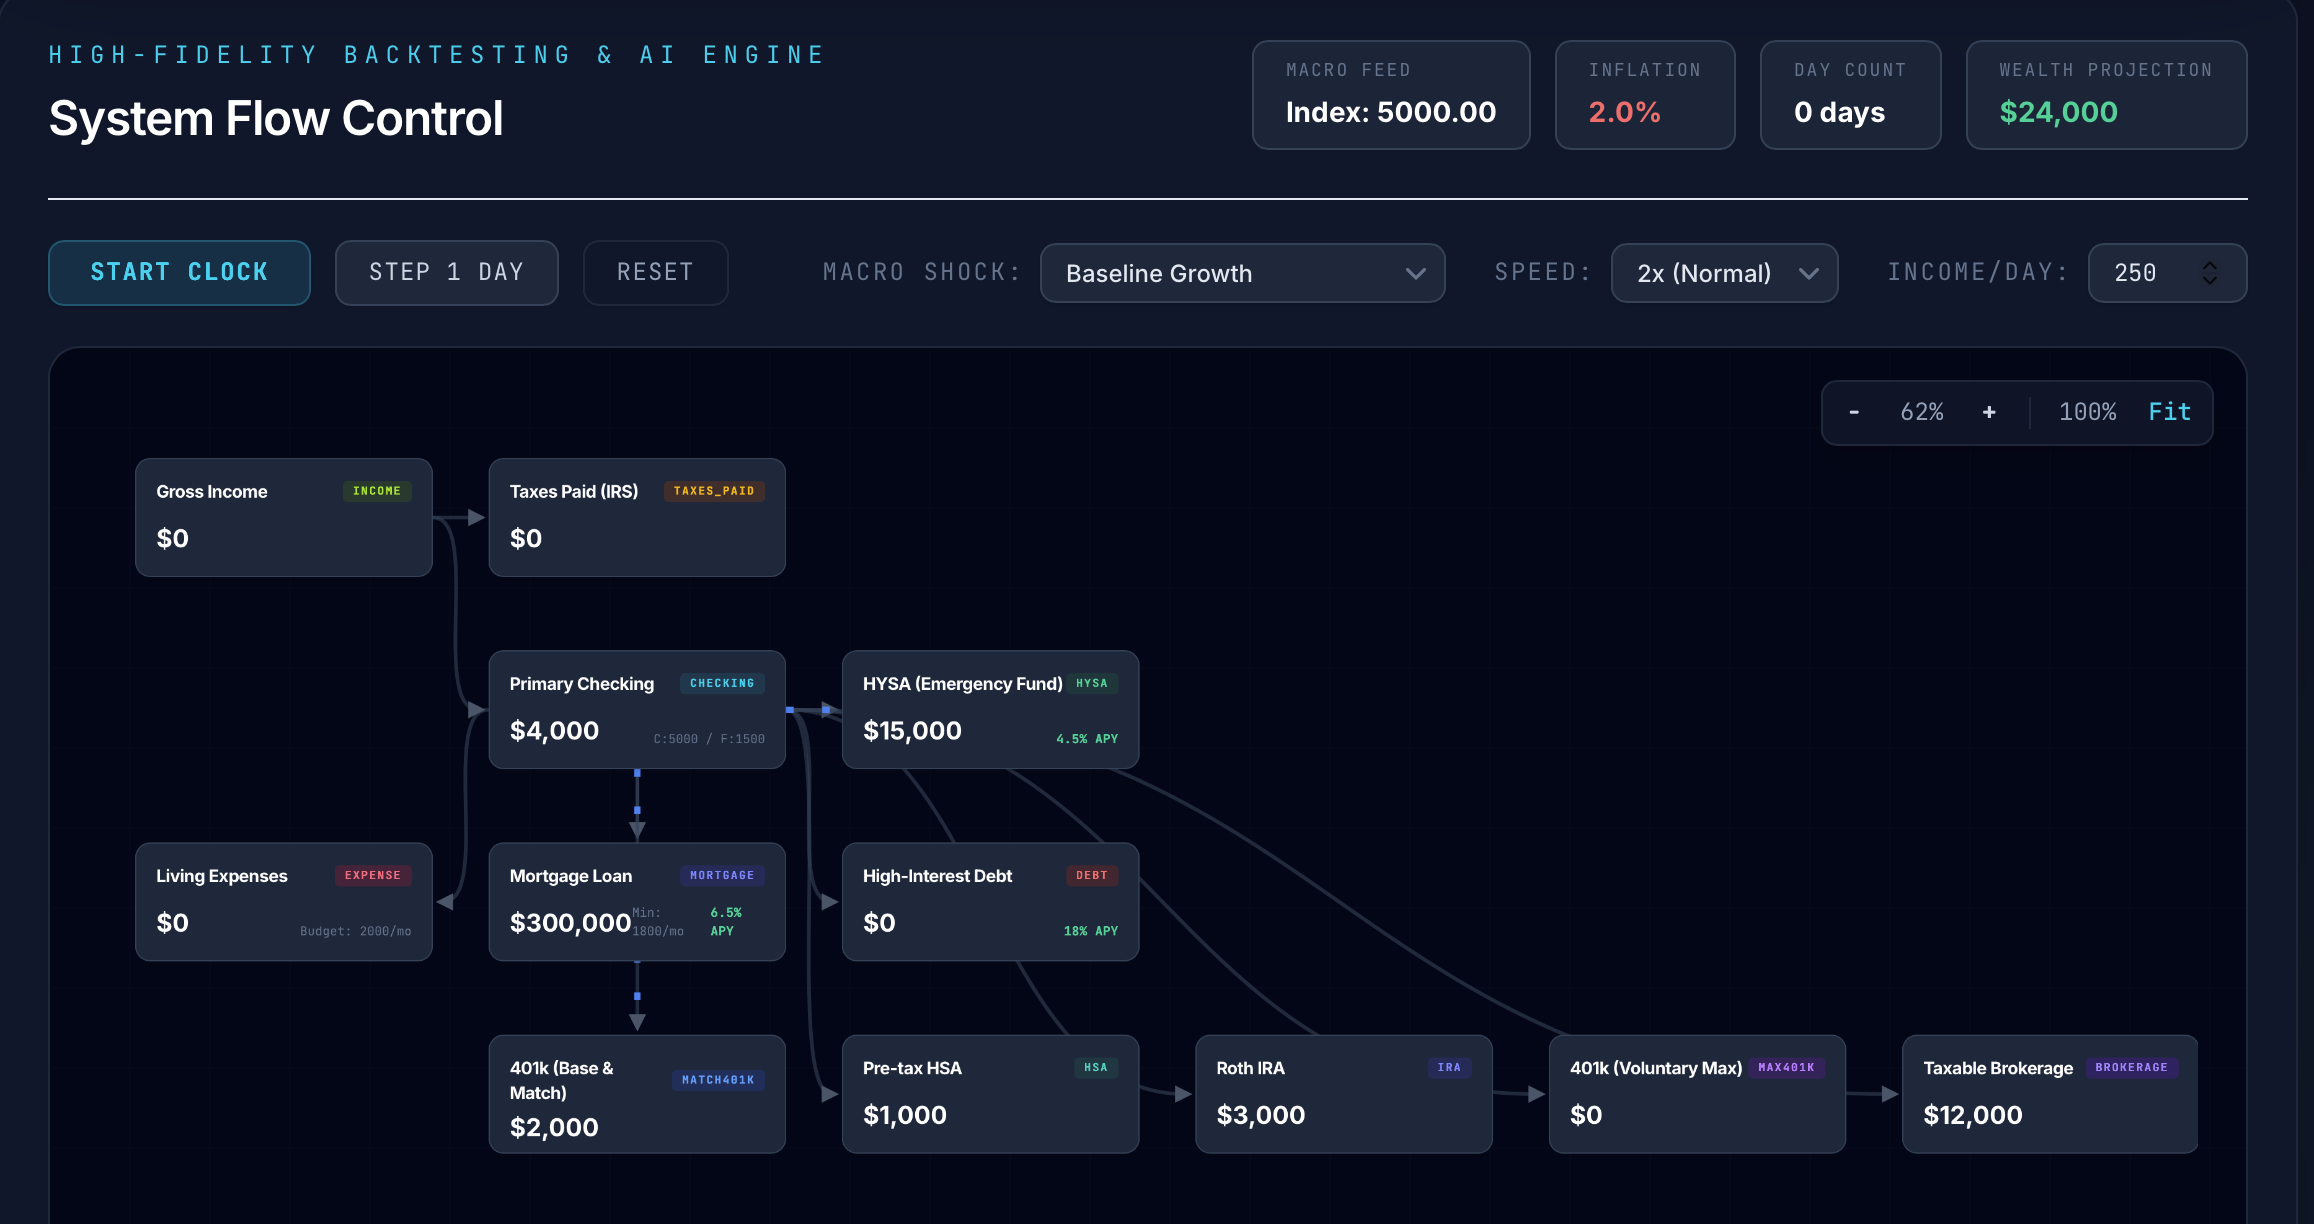2314x1224 pixels.
Task: Click the TAXES_PAID tag badge
Action: 714,491
